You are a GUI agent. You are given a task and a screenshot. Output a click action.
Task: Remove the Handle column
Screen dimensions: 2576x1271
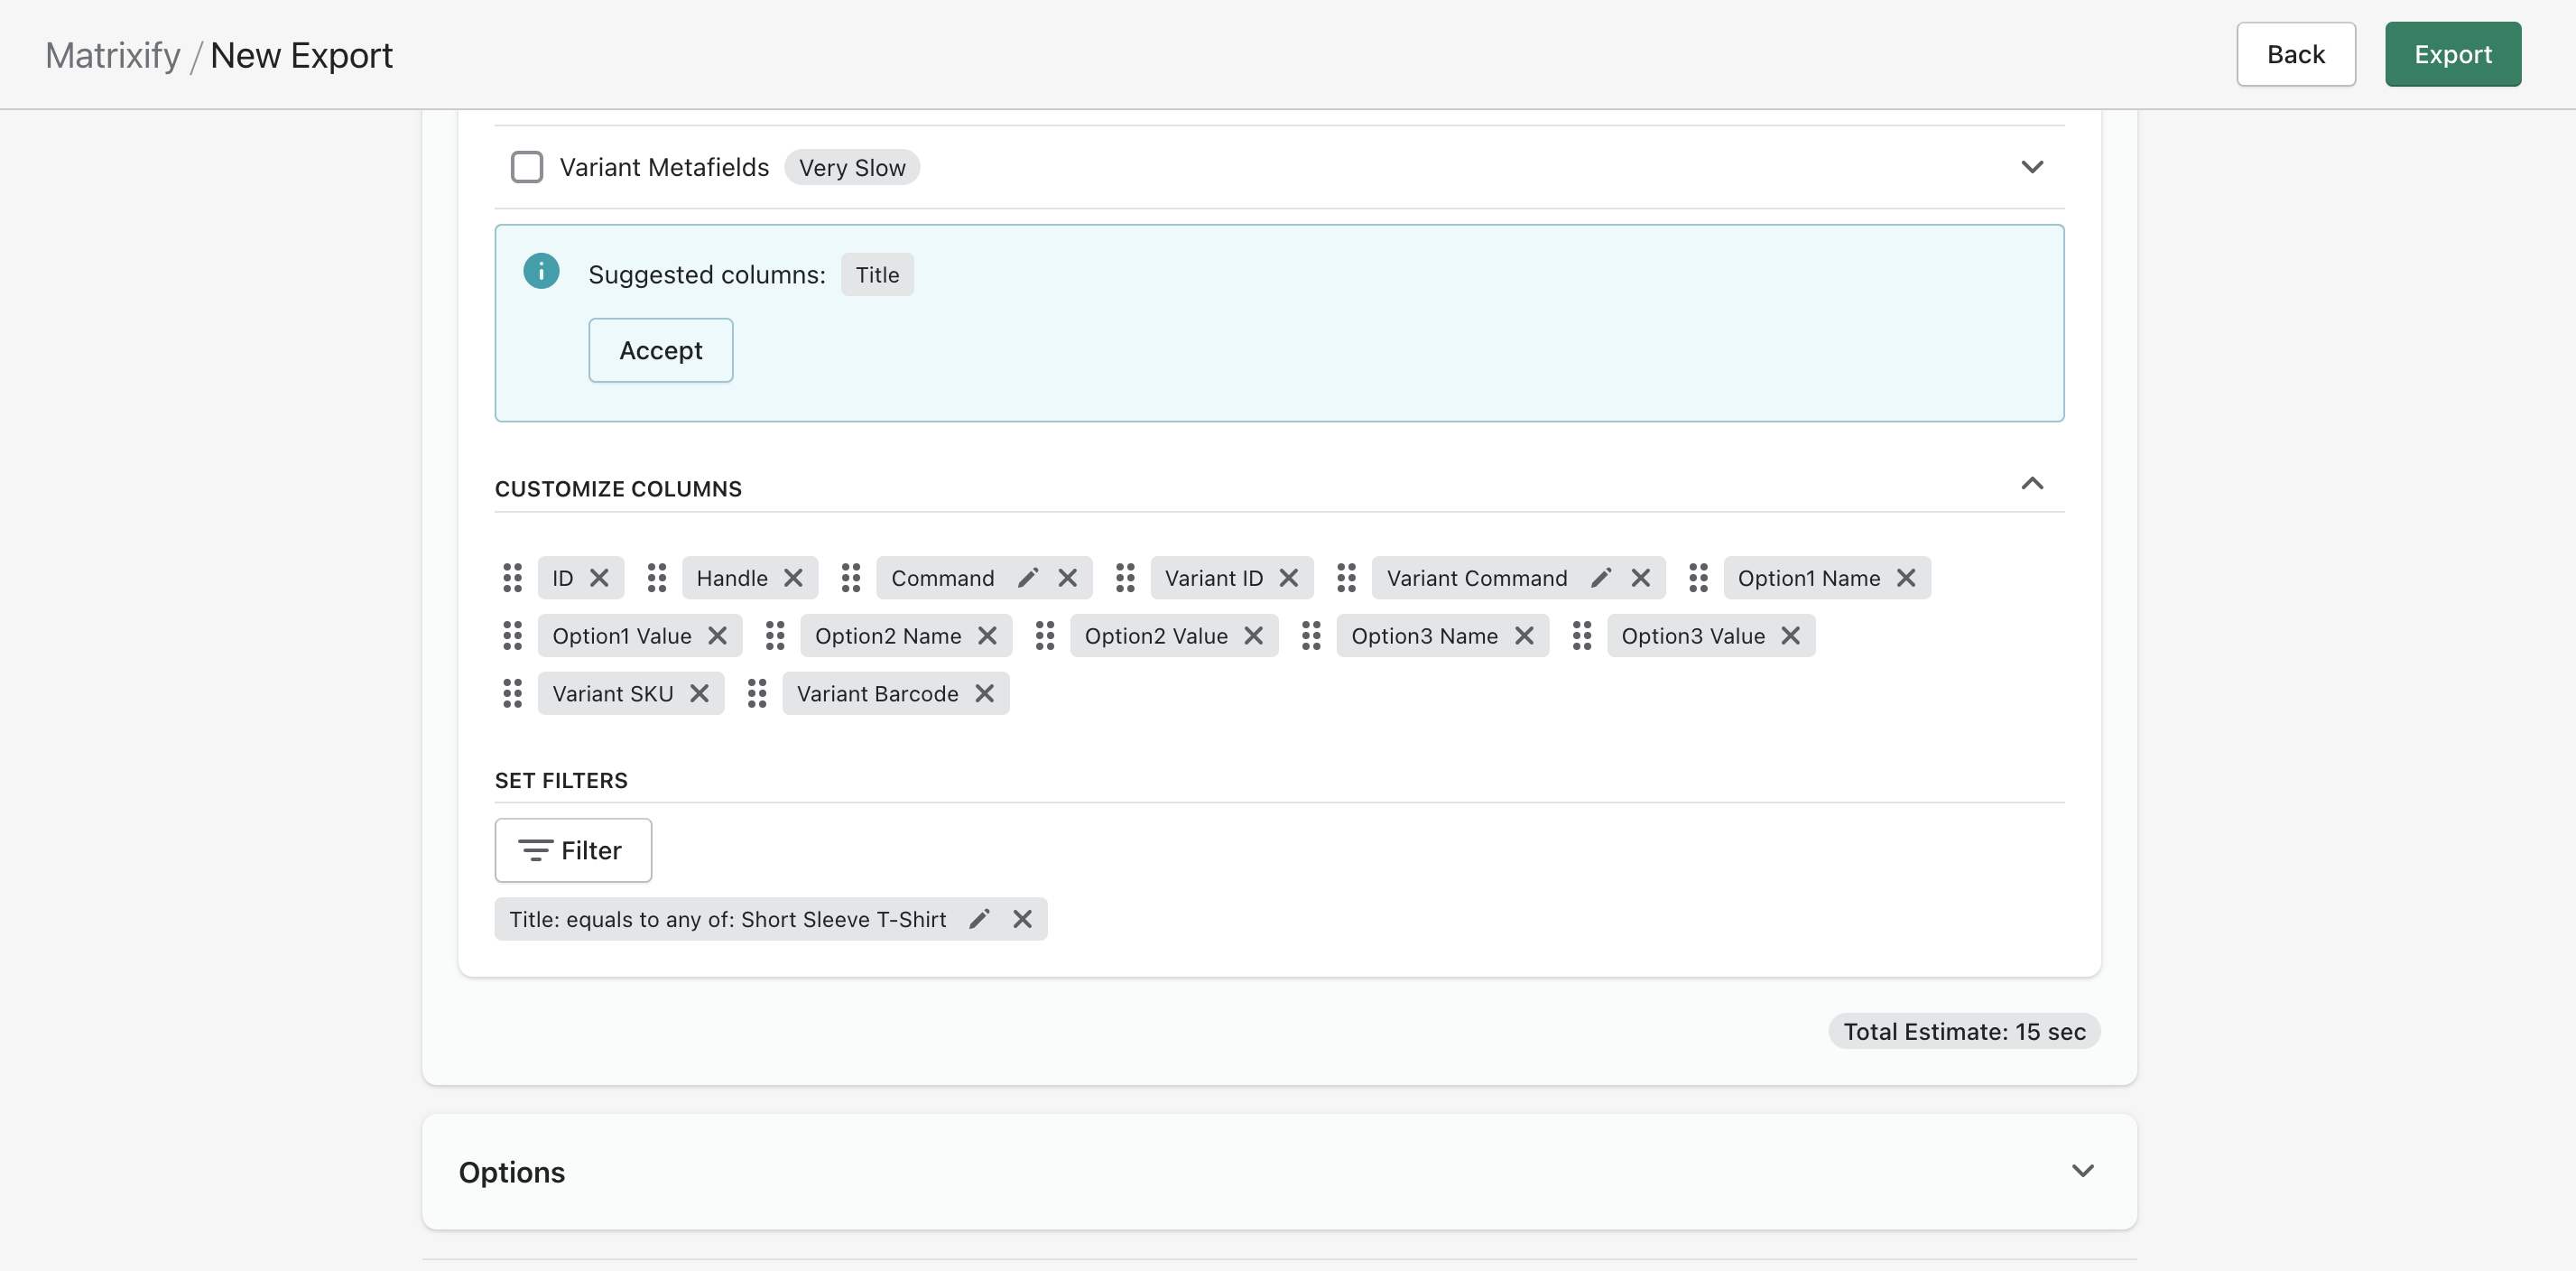793,578
